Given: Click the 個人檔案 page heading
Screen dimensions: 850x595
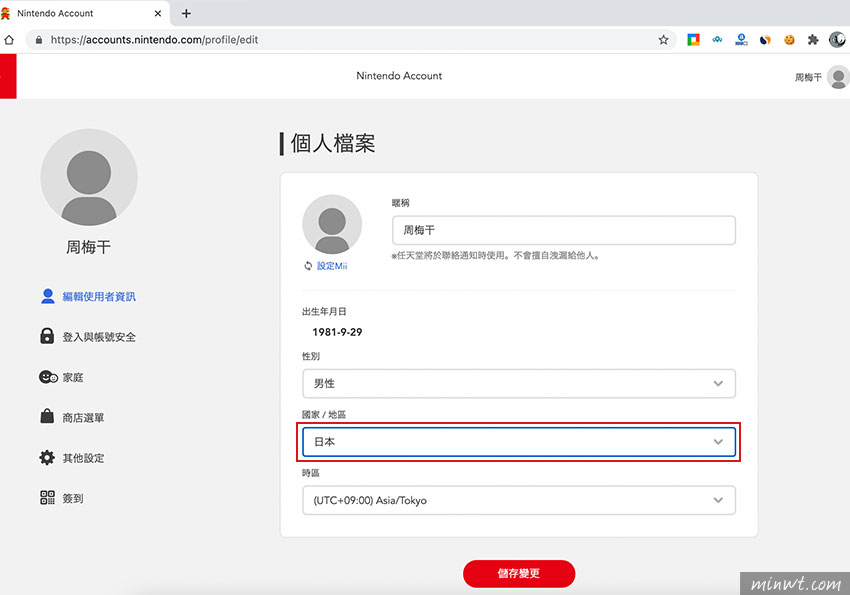Looking at the screenshot, I should (x=333, y=144).
